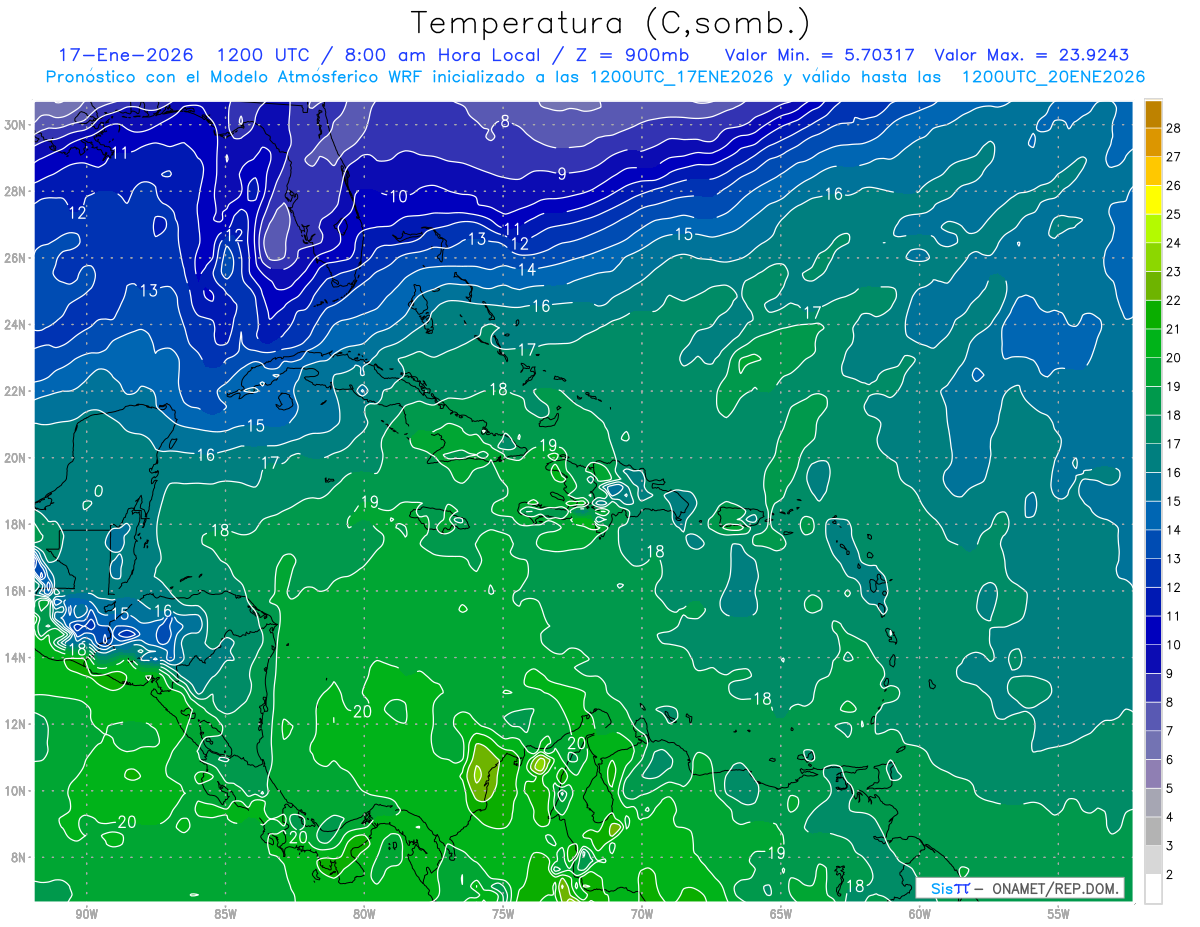Click the contour label "9" on the map
1200x927 pixels.
coord(562,173)
